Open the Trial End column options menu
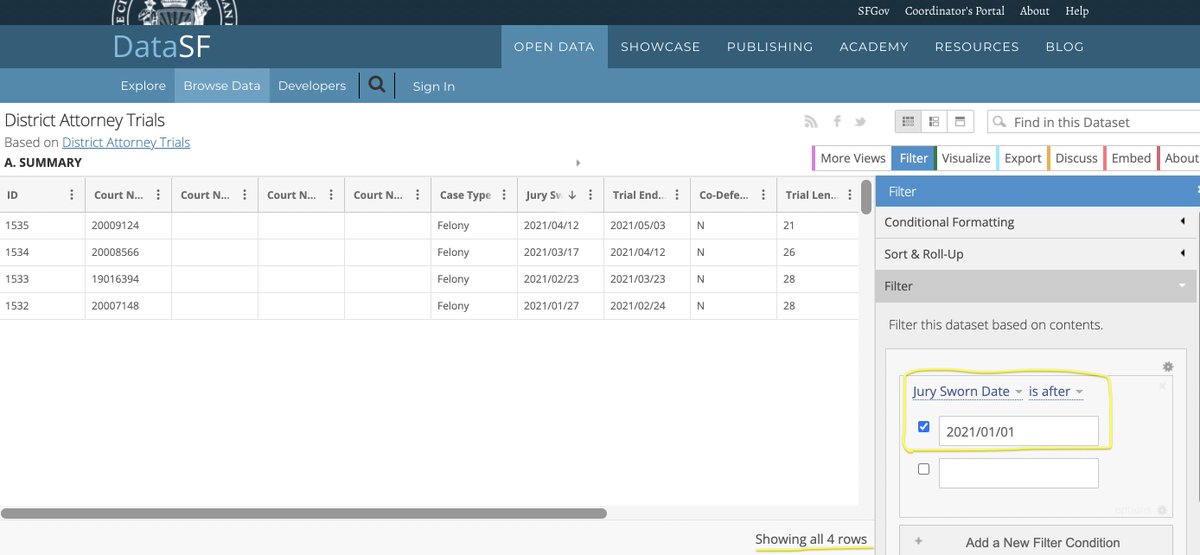Viewport: 1200px width, 555px height. tap(677, 195)
